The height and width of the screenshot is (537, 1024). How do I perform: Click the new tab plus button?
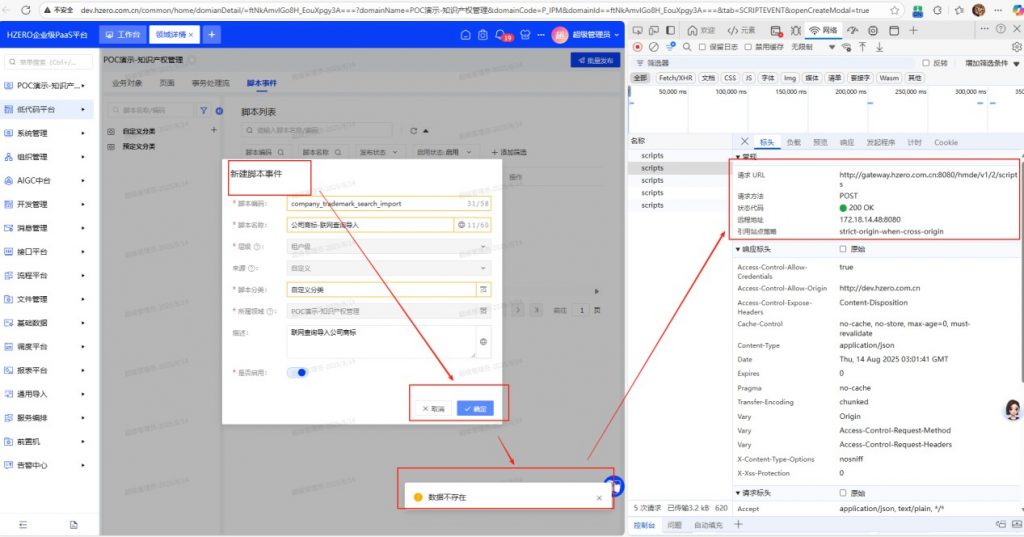coord(211,35)
